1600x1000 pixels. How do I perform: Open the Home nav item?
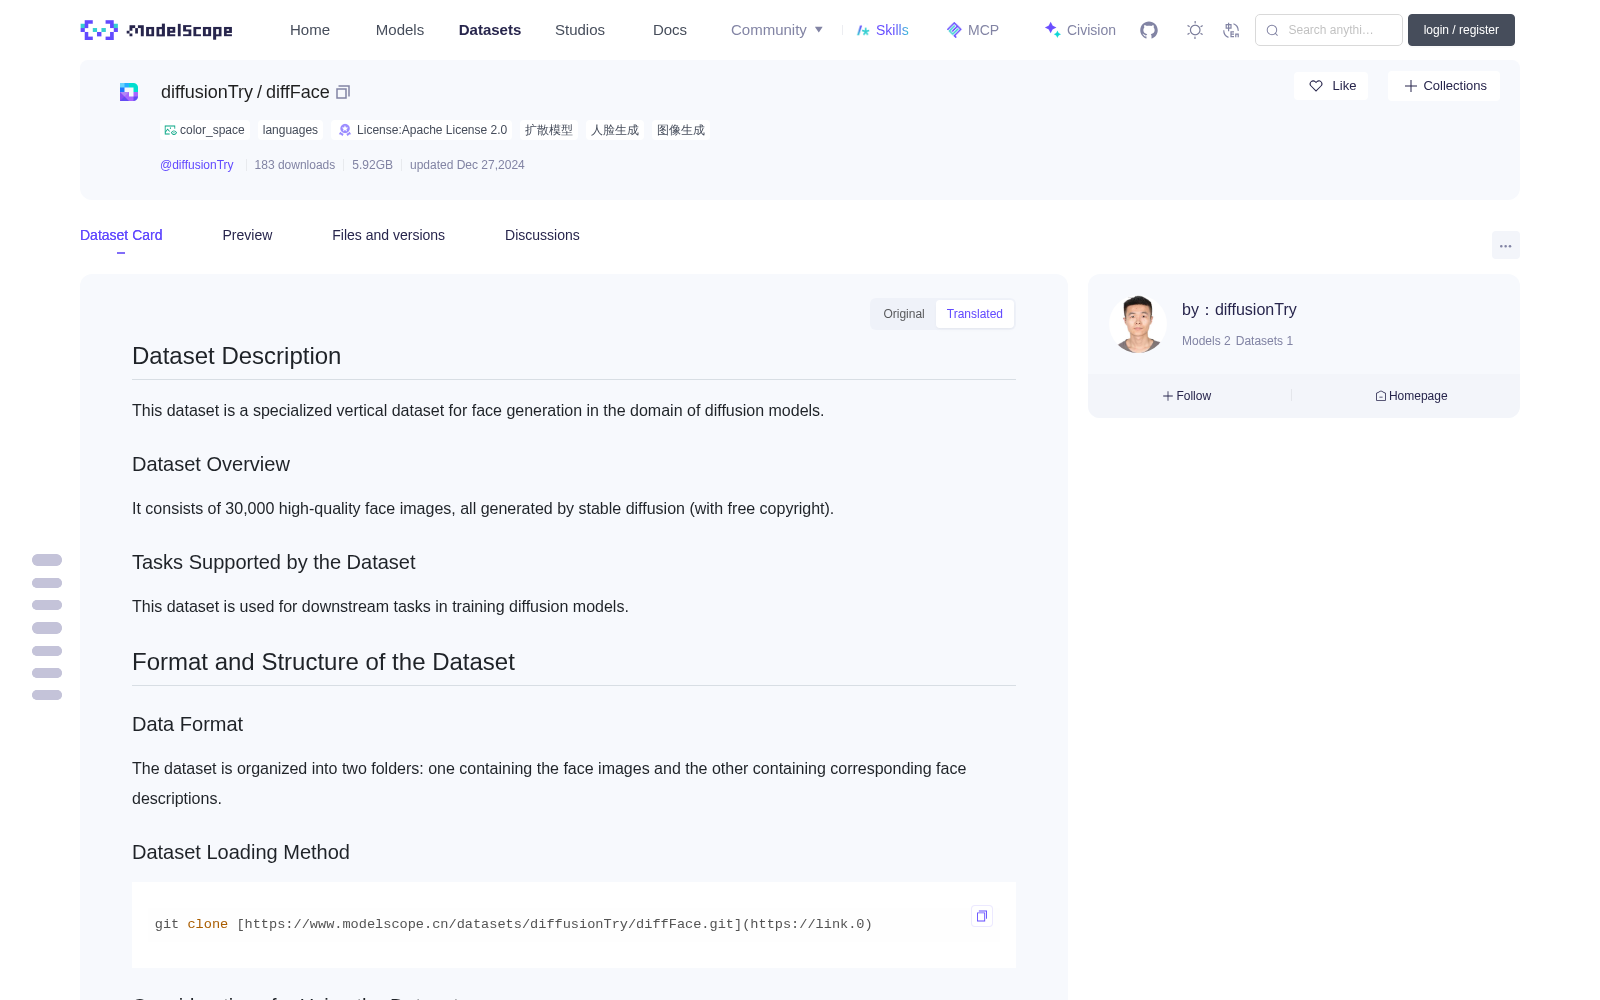[310, 30]
